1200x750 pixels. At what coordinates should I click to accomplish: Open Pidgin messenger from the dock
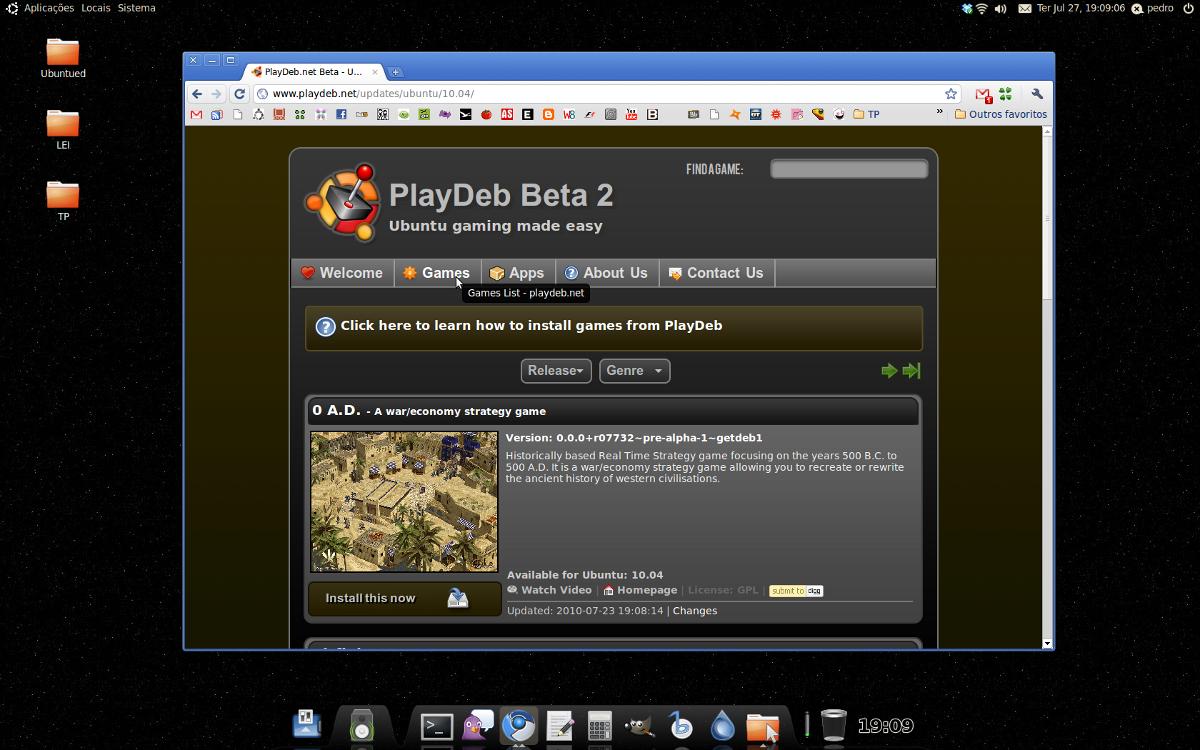(x=478, y=725)
